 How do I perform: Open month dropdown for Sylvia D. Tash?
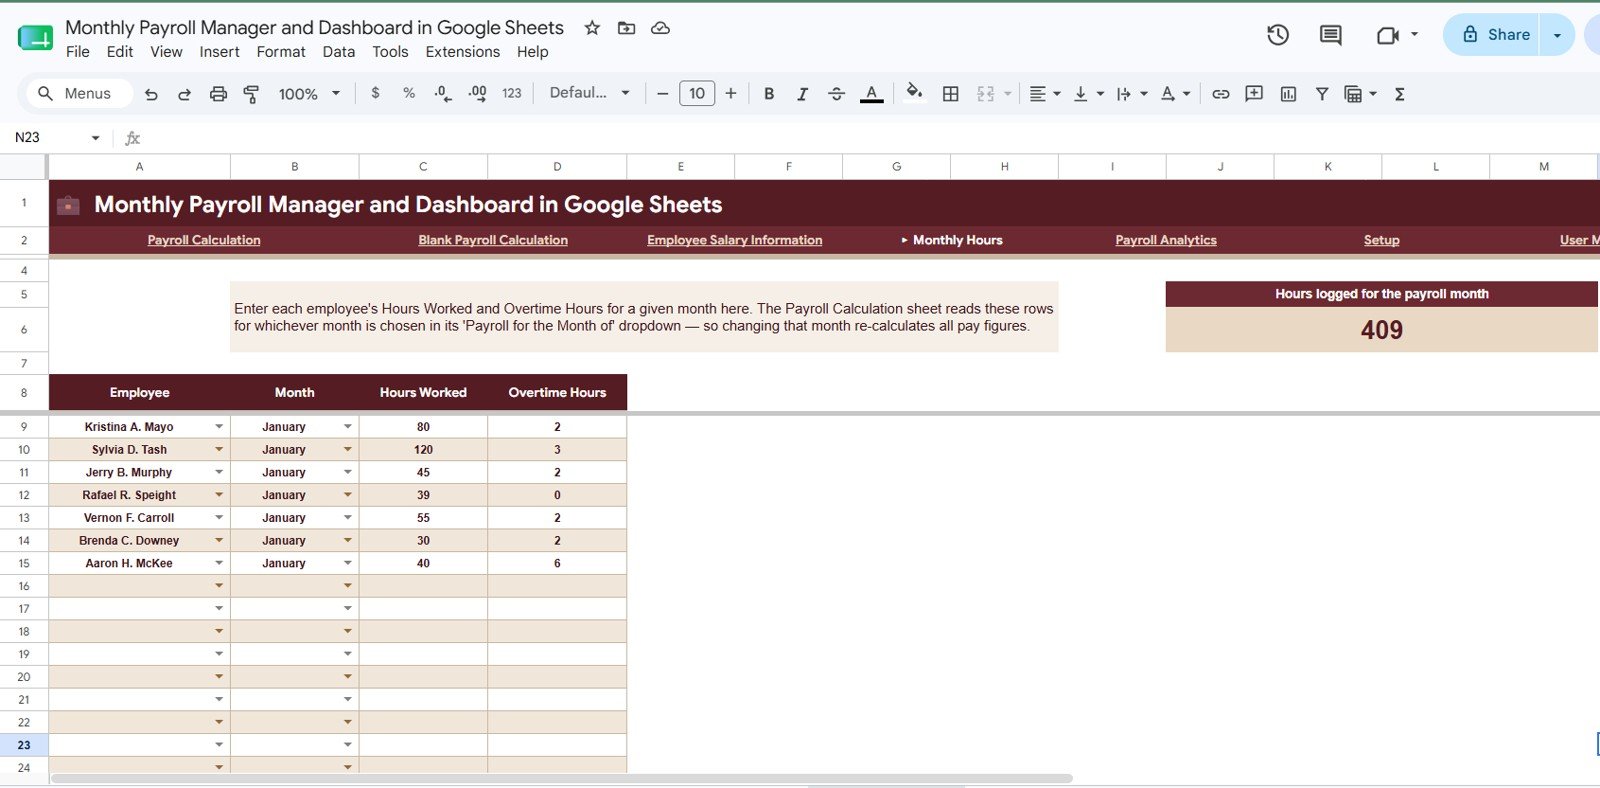[348, 450]
